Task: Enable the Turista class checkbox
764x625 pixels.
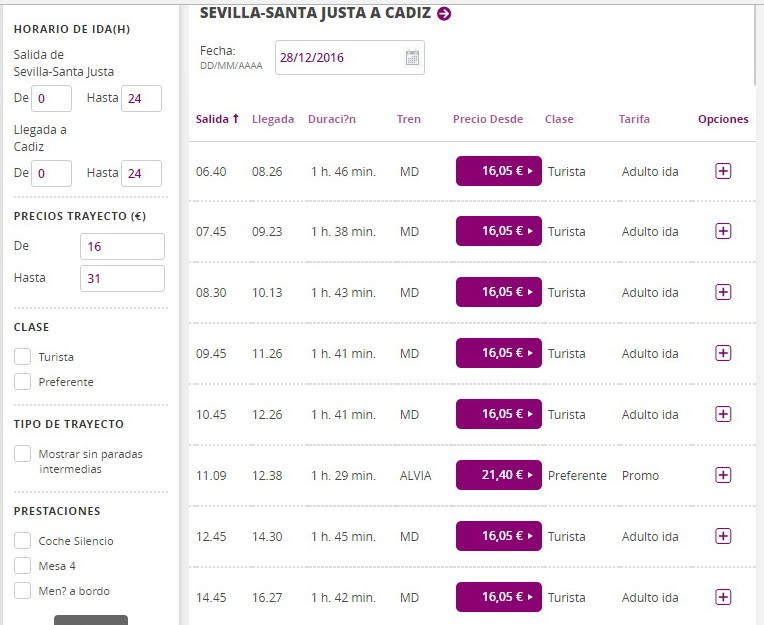Action: 23,356
